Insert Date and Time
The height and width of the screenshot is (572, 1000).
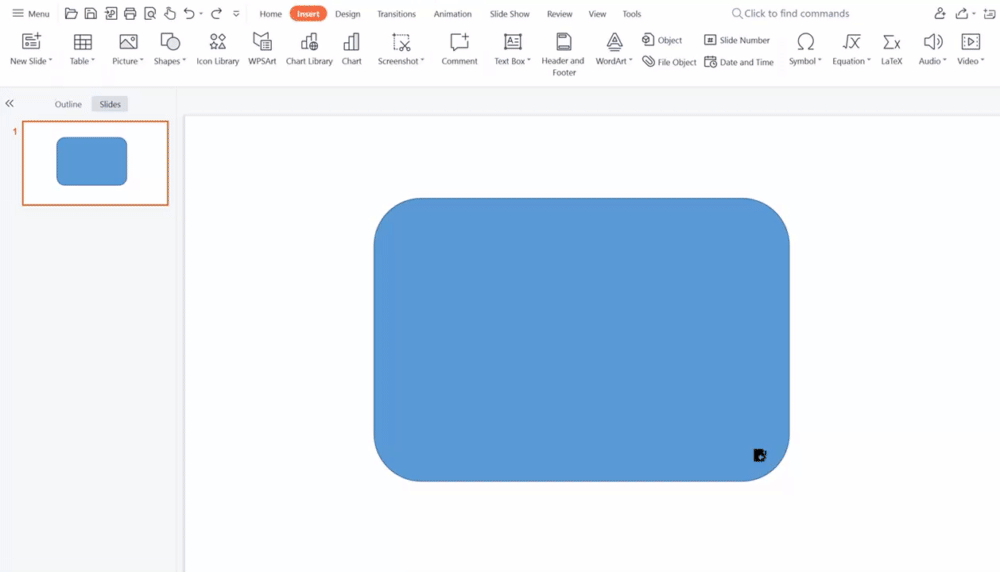739,62
